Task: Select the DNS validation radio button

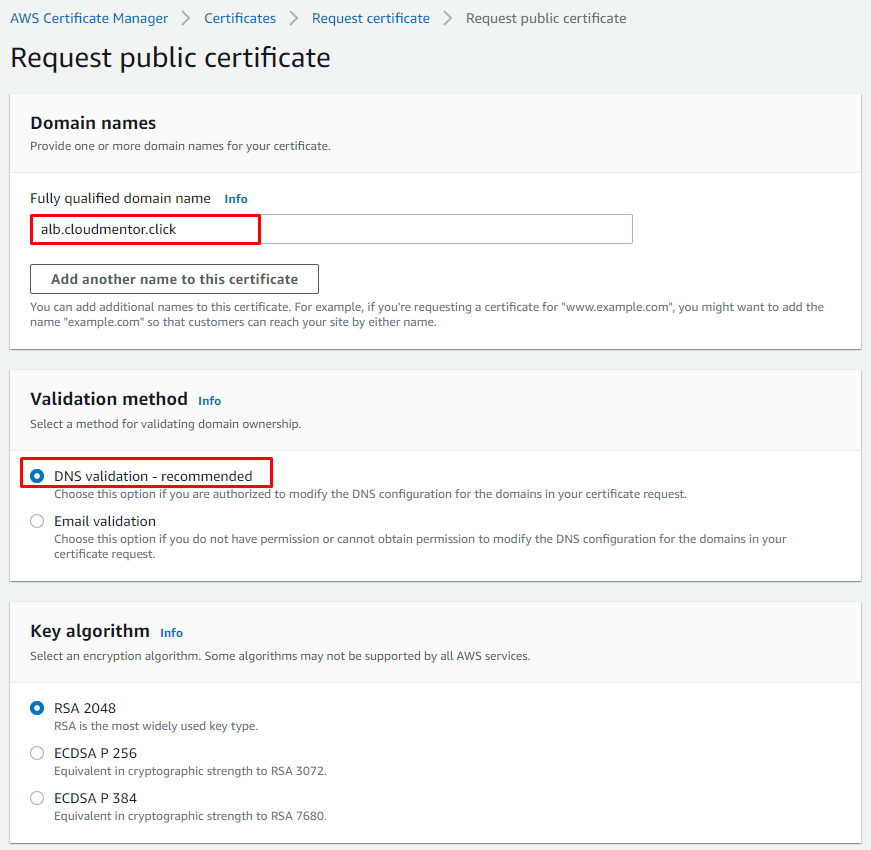Action: [x=37, y=476]
